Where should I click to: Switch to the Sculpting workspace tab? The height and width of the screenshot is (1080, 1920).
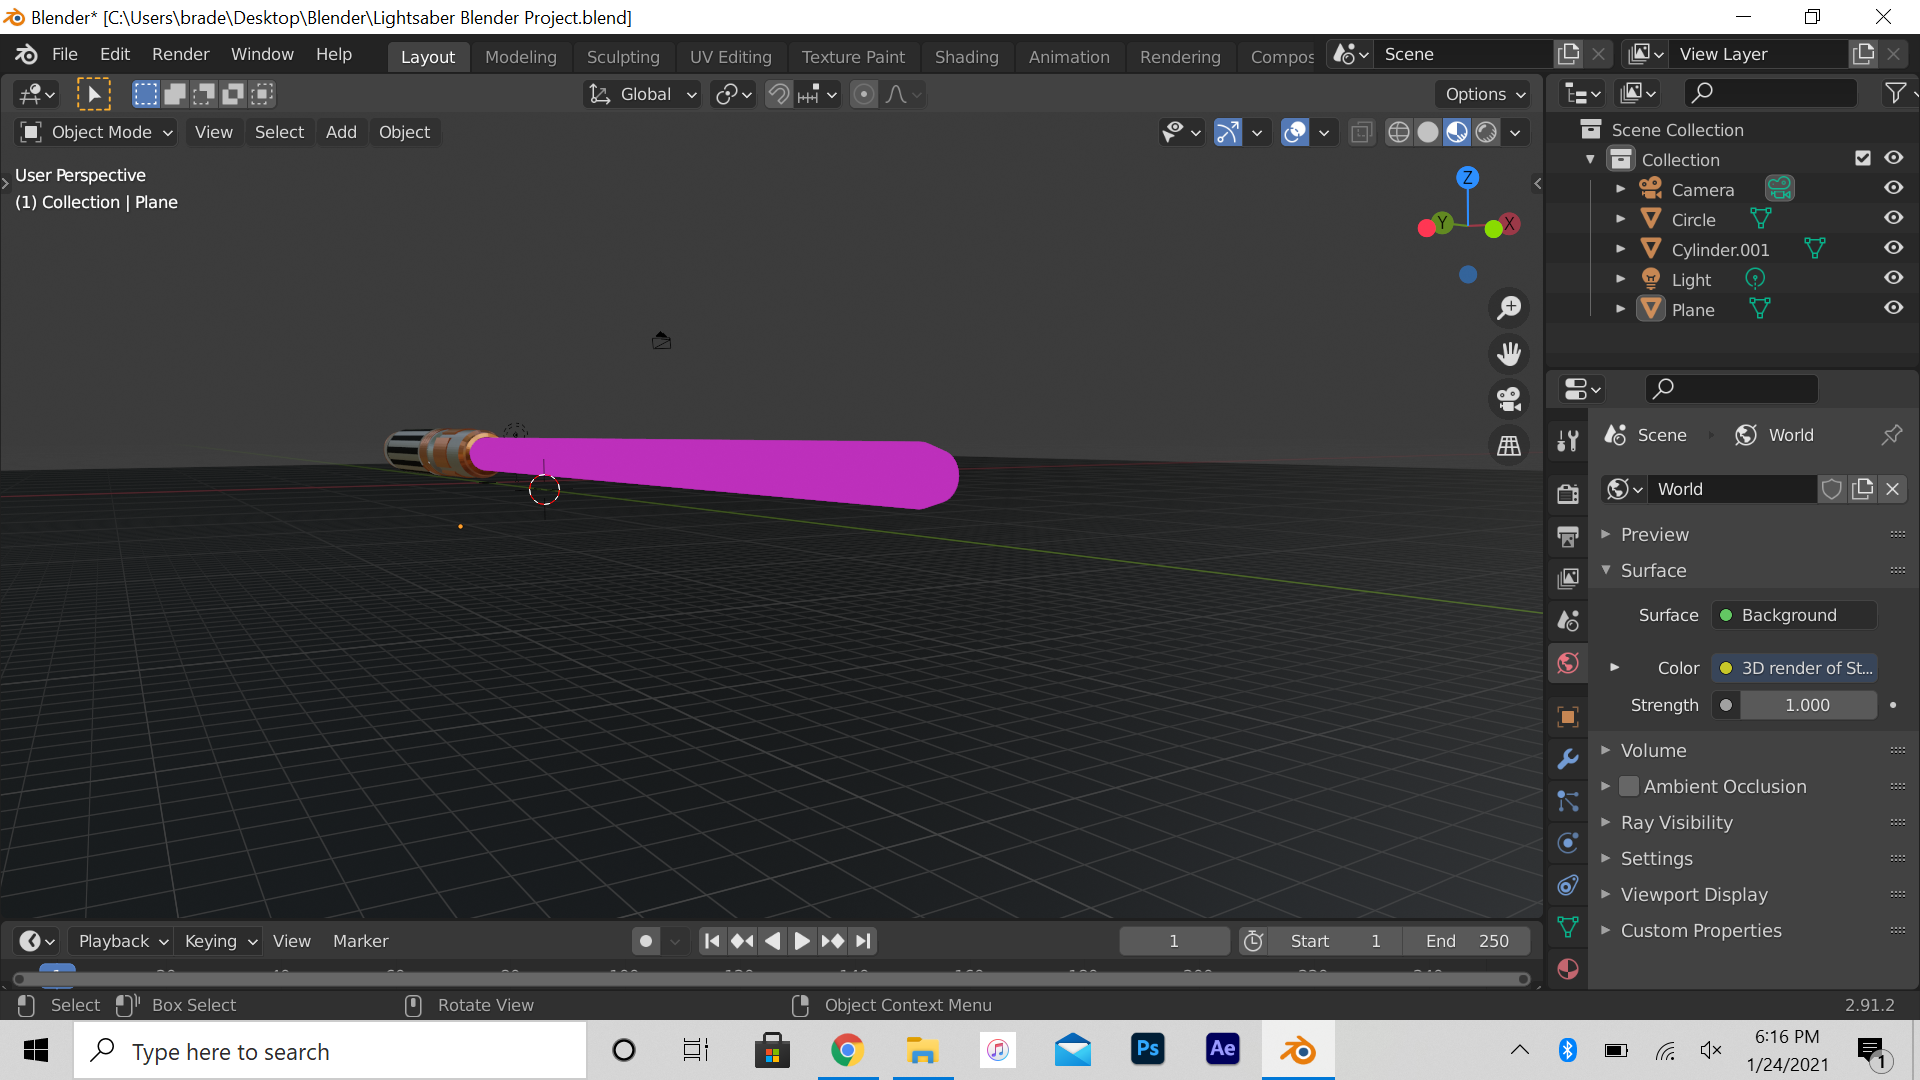pos(623,57)
